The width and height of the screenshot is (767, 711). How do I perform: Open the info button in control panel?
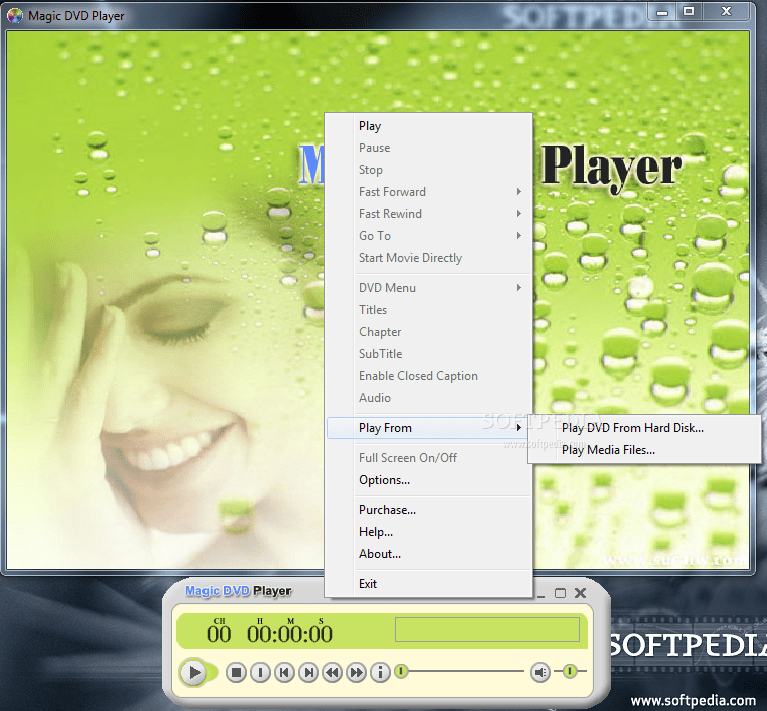[x=381, y=673]
